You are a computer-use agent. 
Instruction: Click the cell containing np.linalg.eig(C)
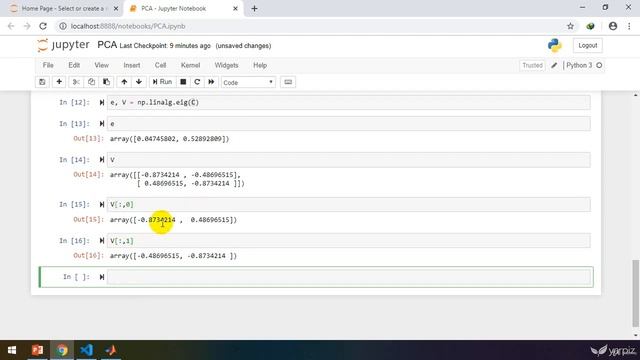tap(349, 102)
